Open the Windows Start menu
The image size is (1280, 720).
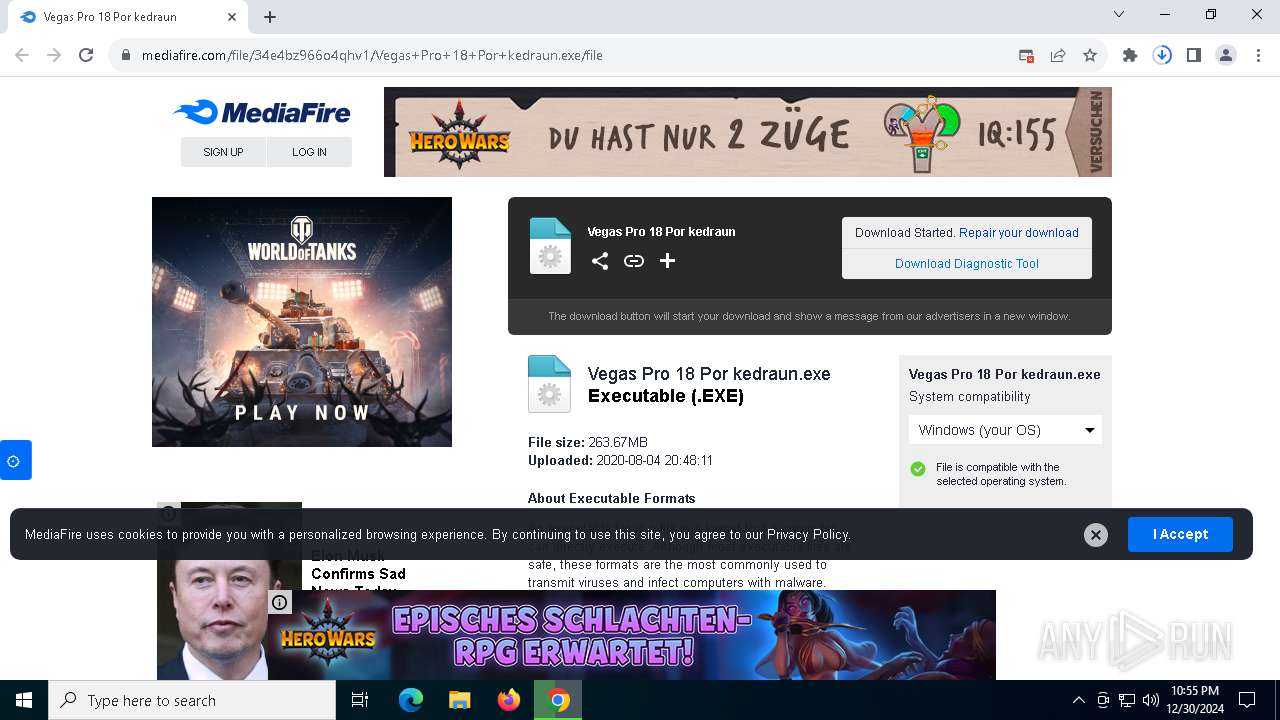(24, 700)
